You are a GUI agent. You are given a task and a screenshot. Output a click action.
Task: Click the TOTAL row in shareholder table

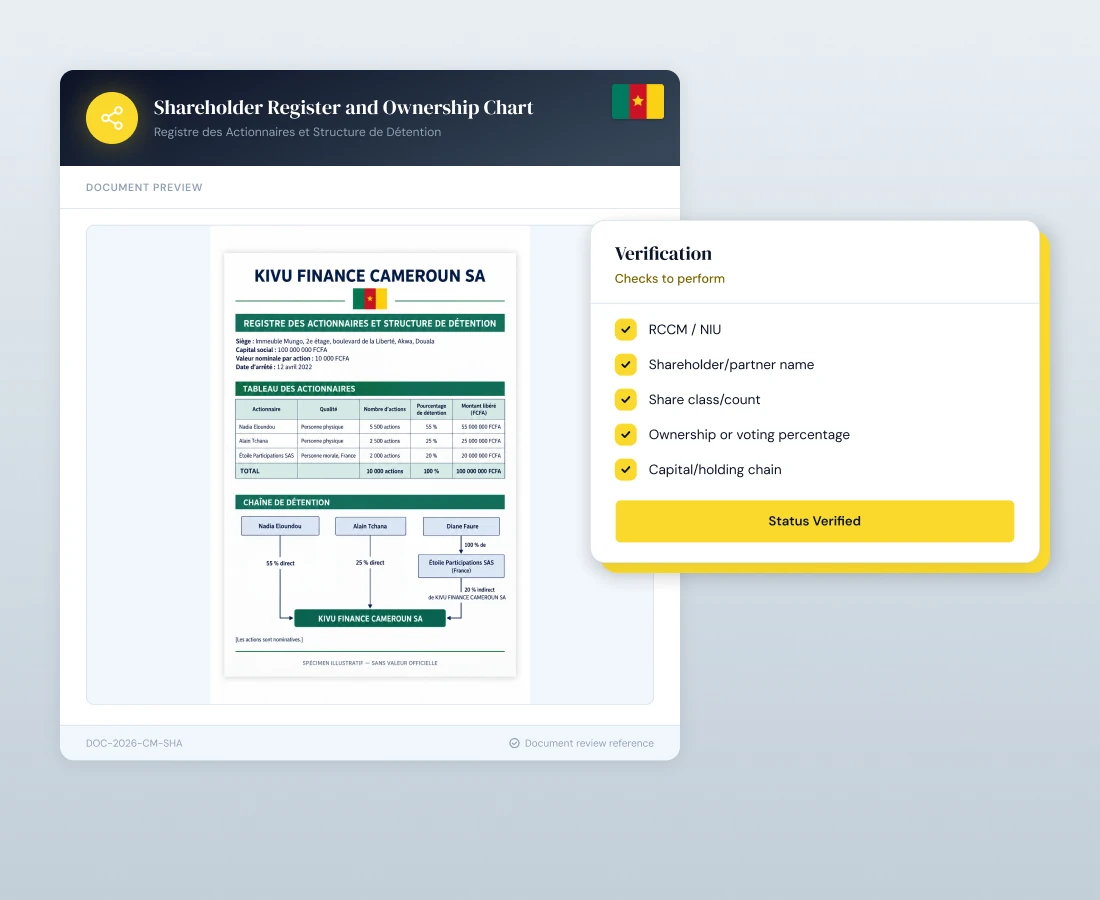point(370,471)
